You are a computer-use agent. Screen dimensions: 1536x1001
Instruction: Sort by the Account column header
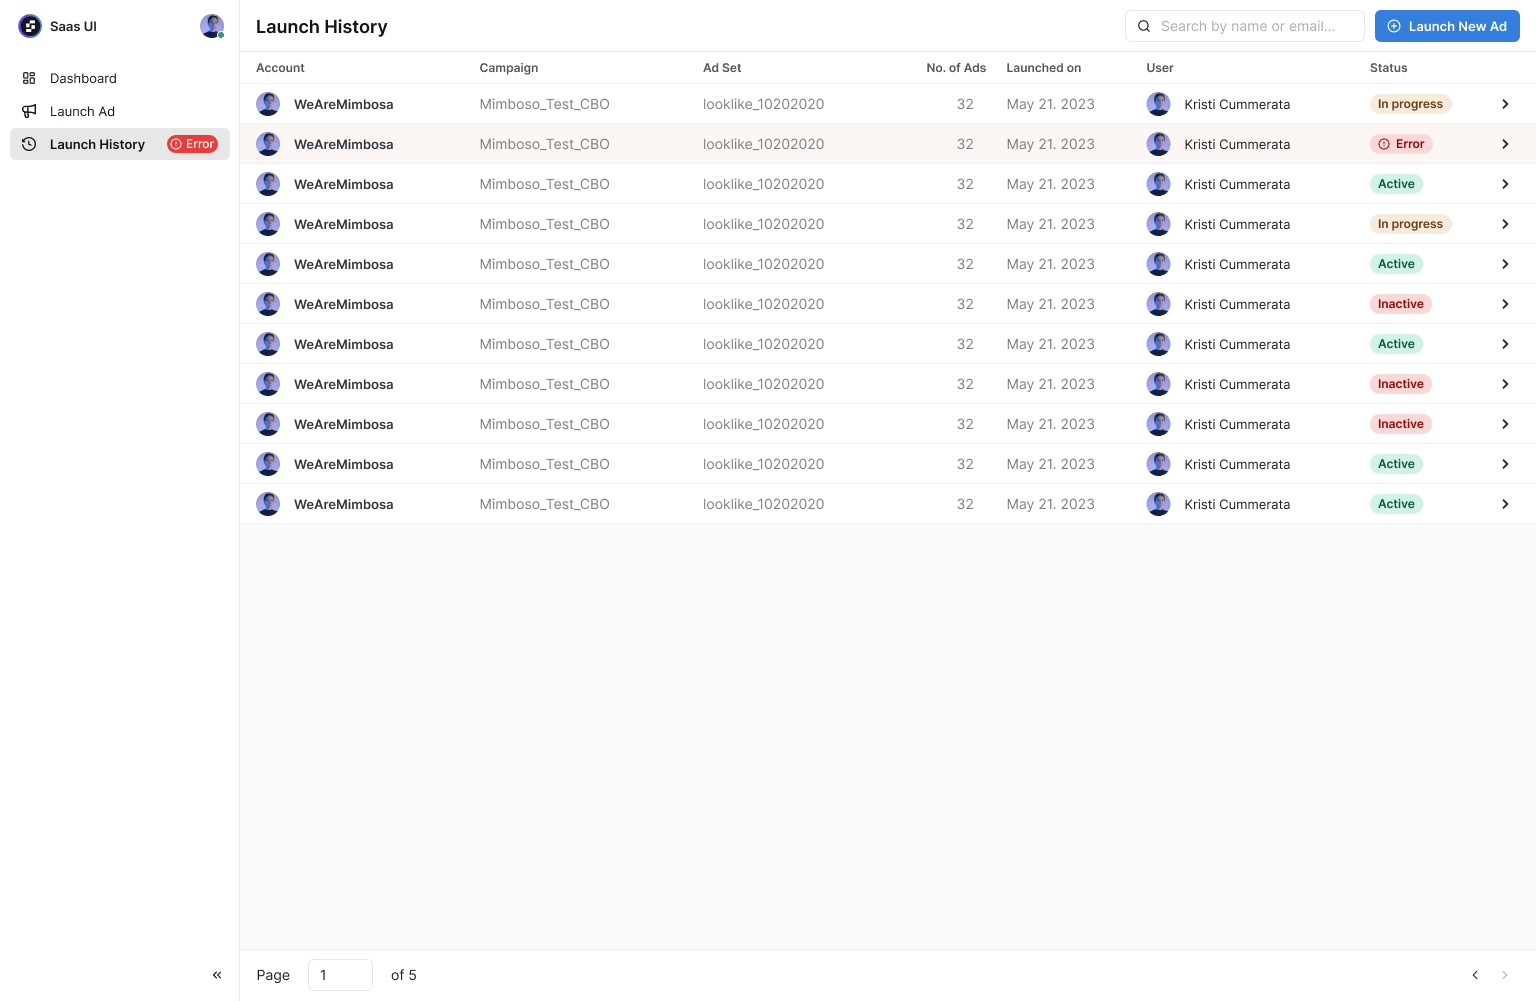(x=280, y=68)
